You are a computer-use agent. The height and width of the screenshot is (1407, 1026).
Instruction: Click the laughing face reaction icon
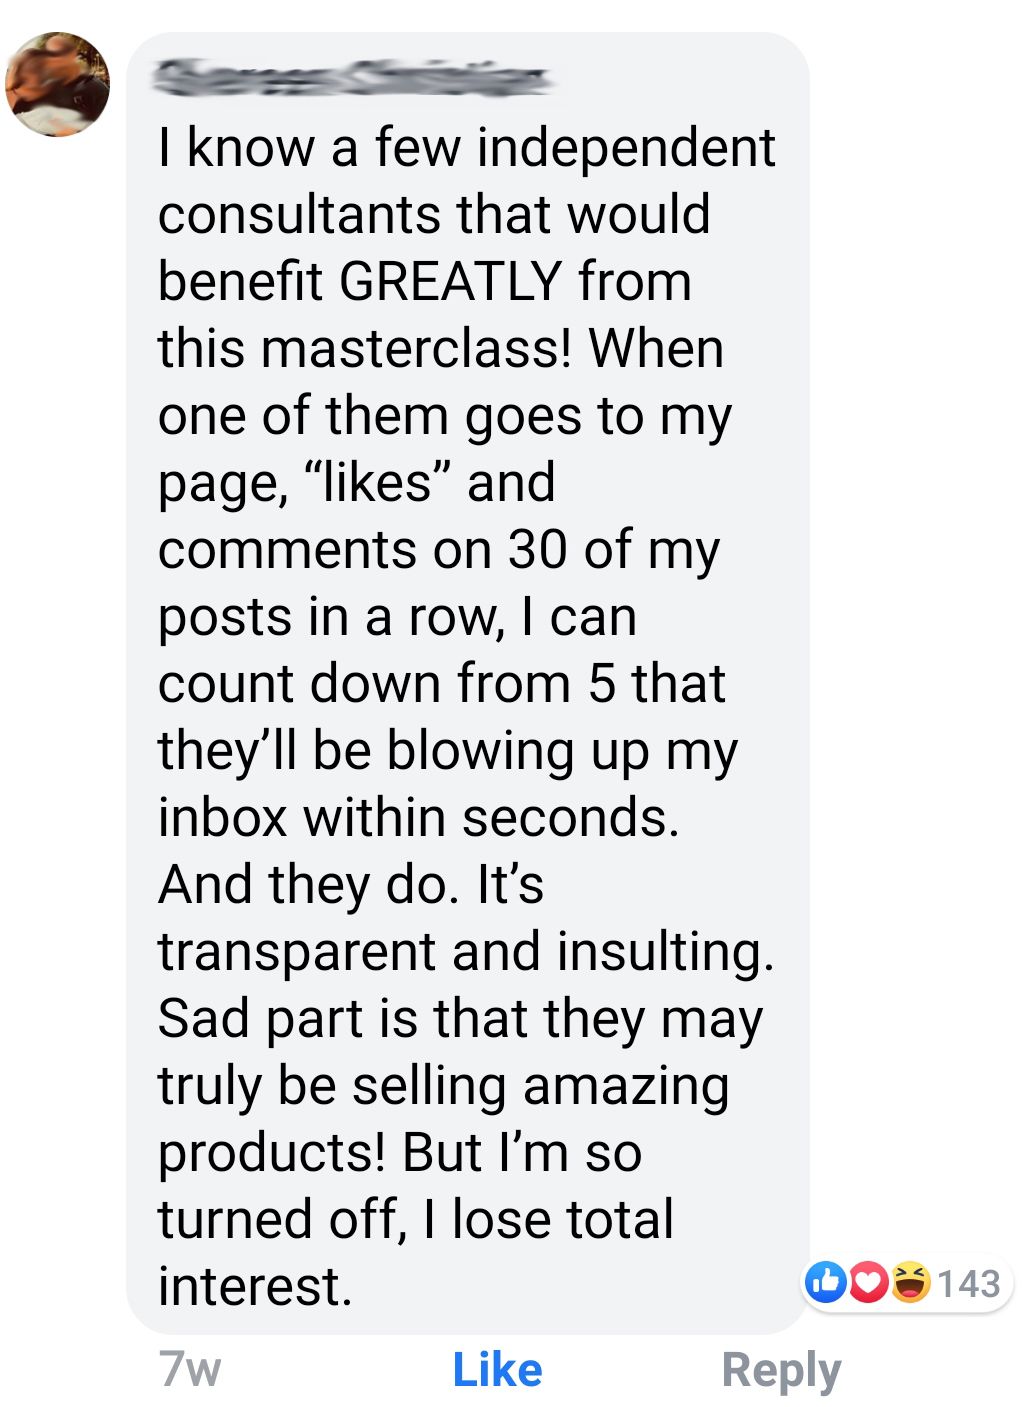pyautogui.click(x=909, y=1282)
